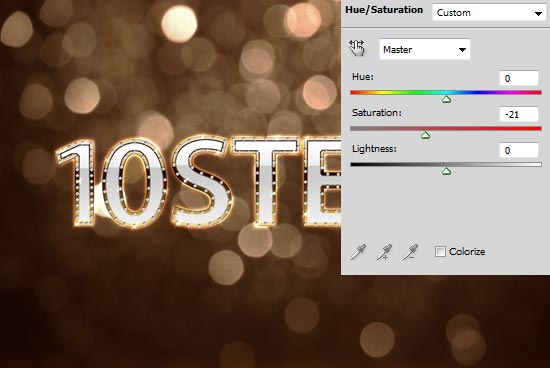The image size is (550, 368).
Task: Focus the Hue value field
Action: point(519,78)
